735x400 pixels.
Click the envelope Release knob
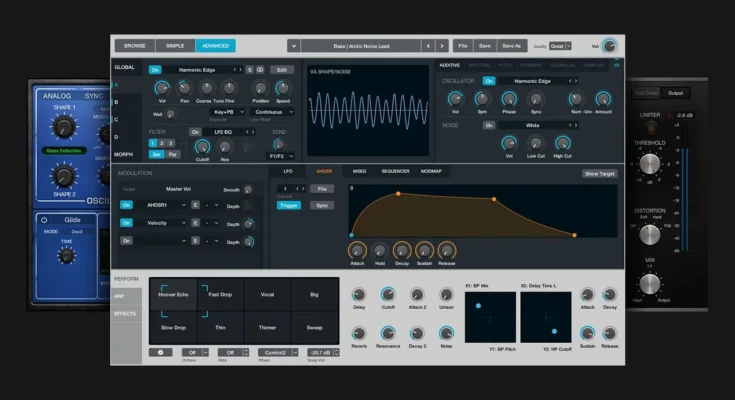[x=447, y=251]
